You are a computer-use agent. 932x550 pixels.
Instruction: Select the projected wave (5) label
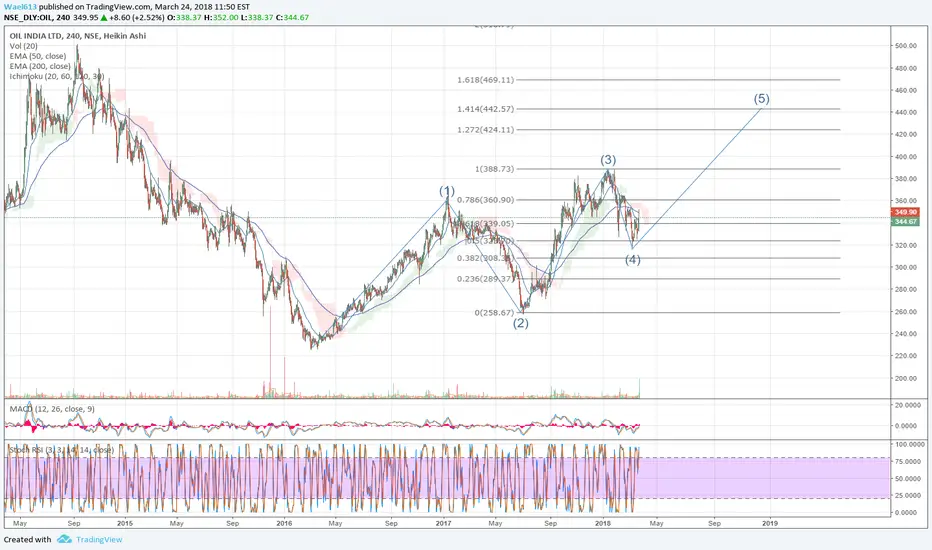[x=761, y=99]
